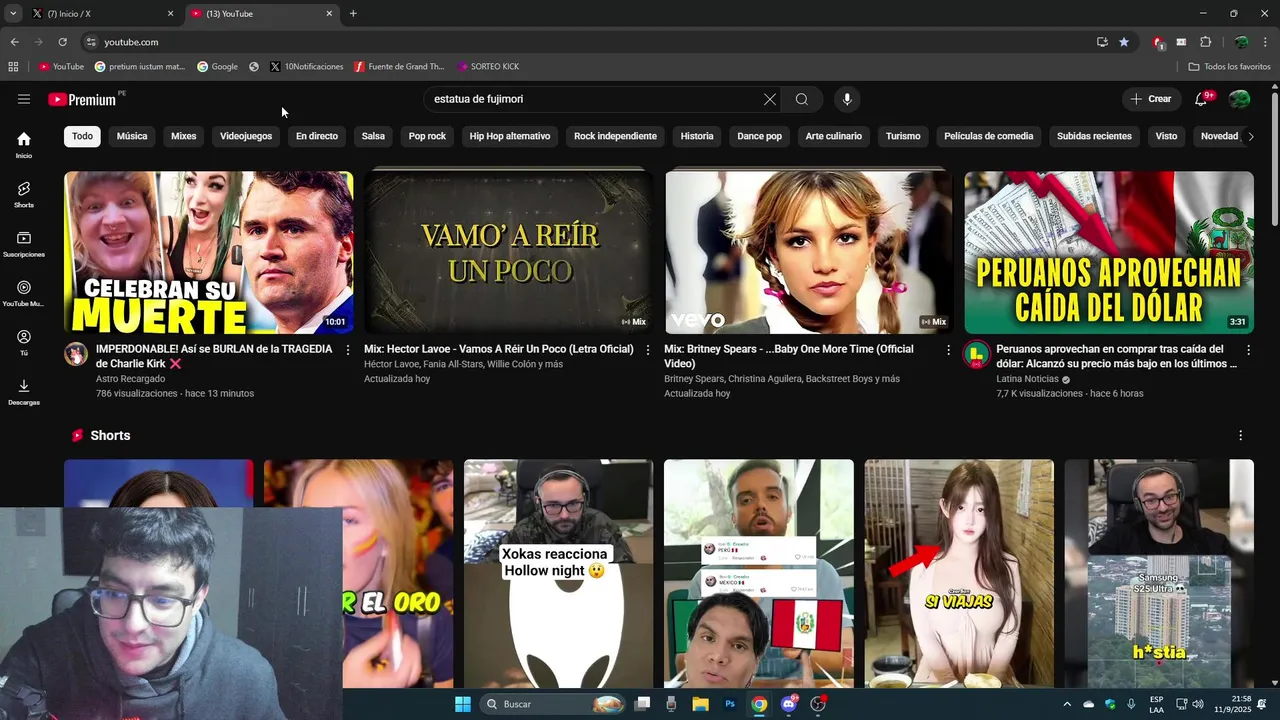The image size is (1280, 720).
Task: Select the Historia filter chip
Action: [x=697, y=136]
